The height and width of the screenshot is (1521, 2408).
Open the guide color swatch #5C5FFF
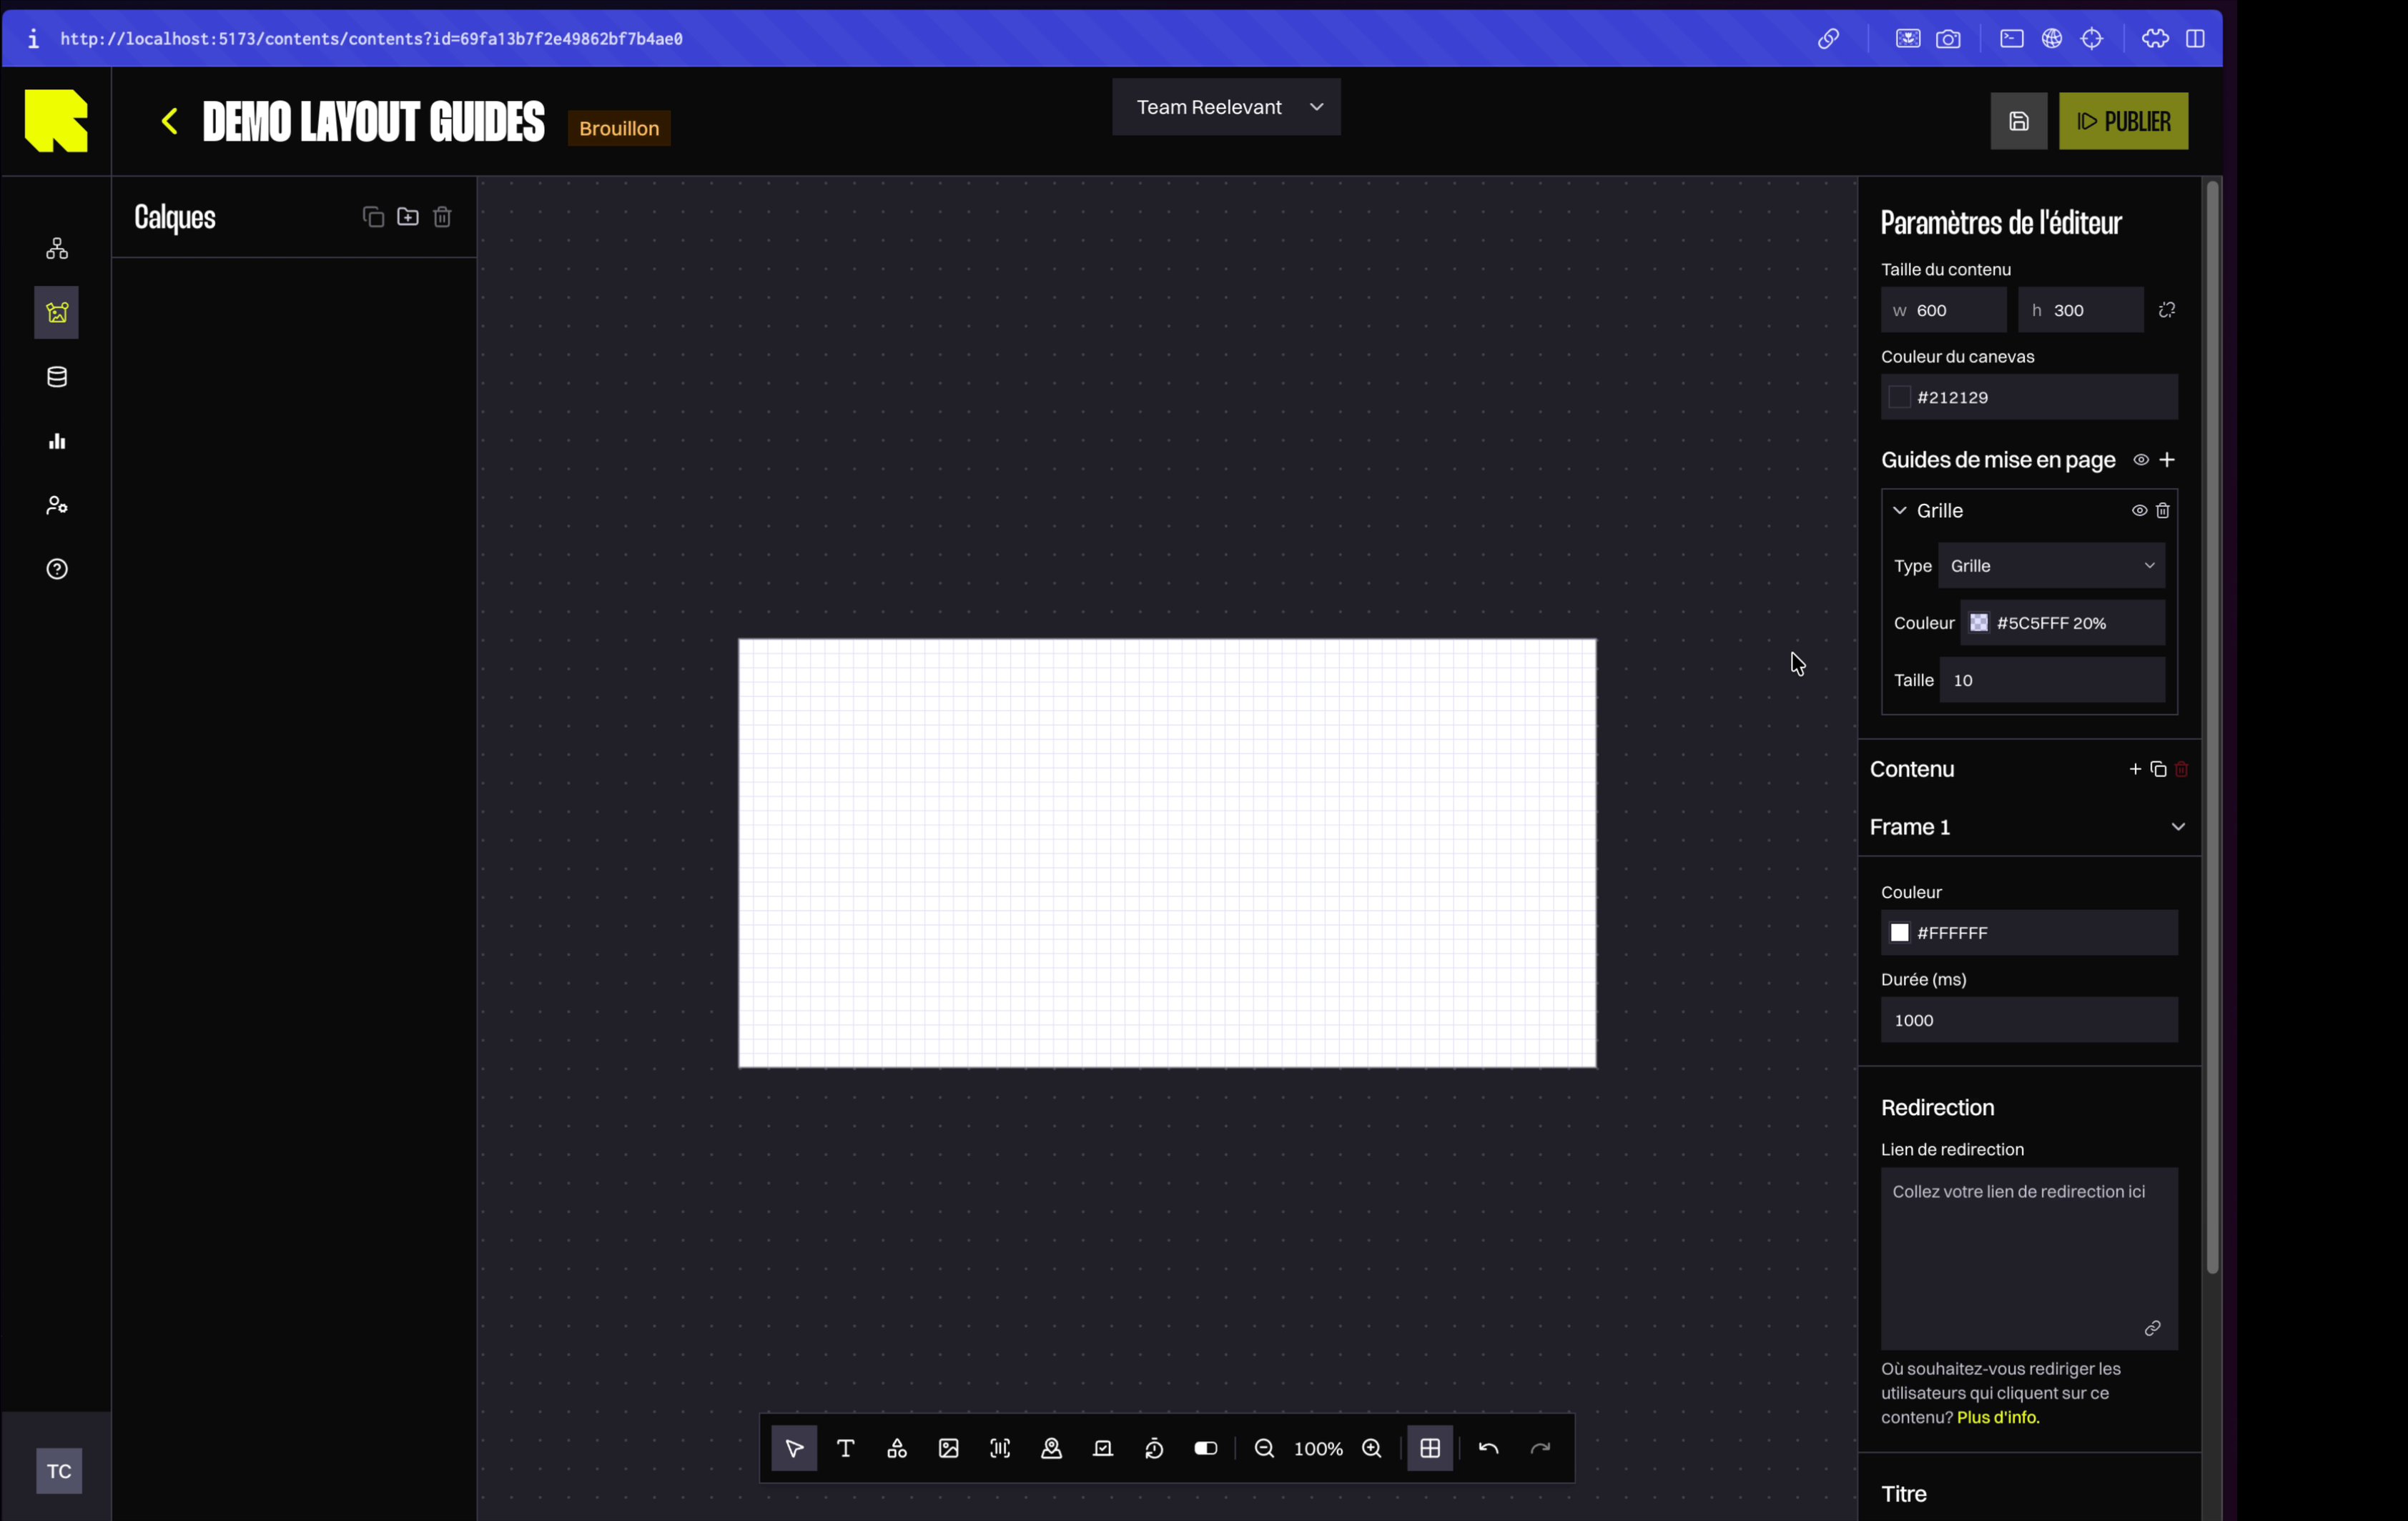[x=1979, y=623]
